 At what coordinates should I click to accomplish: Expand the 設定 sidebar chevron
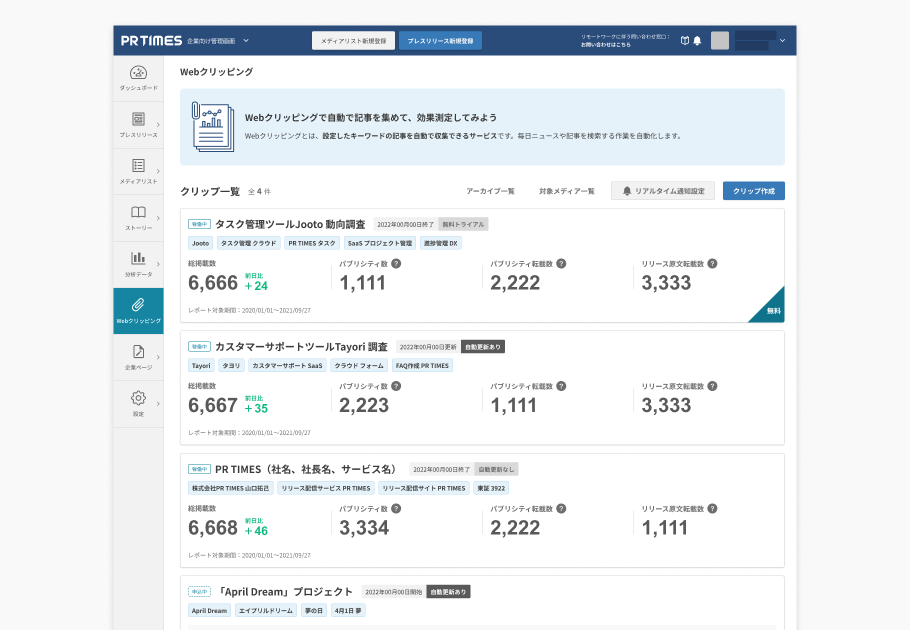(158, 404)
